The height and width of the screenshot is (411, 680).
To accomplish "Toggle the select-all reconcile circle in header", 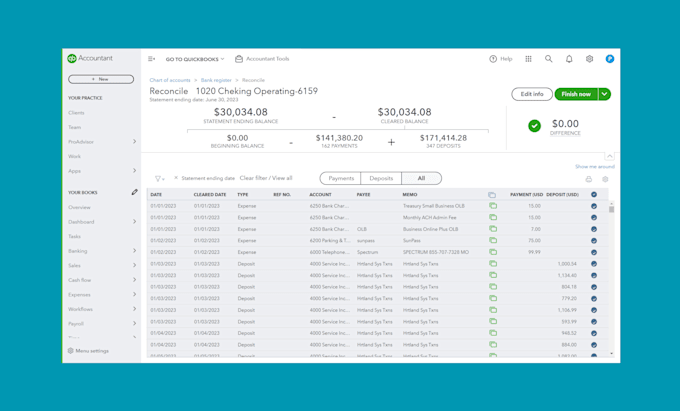I will click(x=594, y=195).
